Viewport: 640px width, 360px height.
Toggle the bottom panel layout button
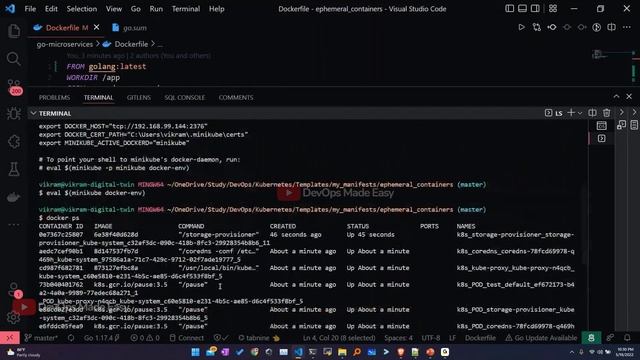pyautogui.click(x=522, y=9)
